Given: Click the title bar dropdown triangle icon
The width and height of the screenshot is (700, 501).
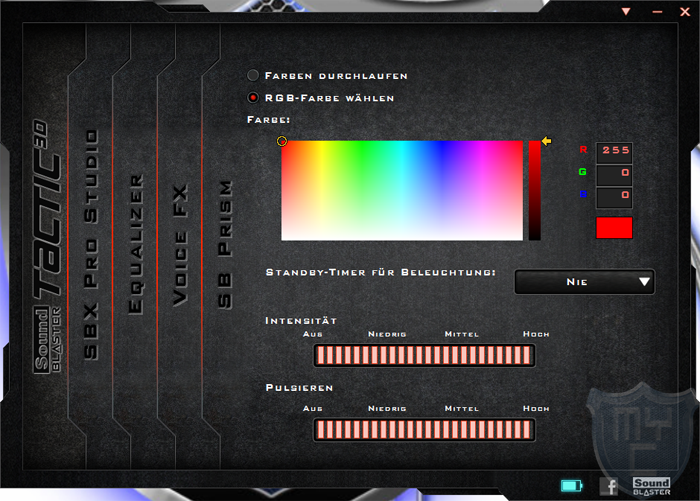Looking at the screenshot, I should (626, 11).
